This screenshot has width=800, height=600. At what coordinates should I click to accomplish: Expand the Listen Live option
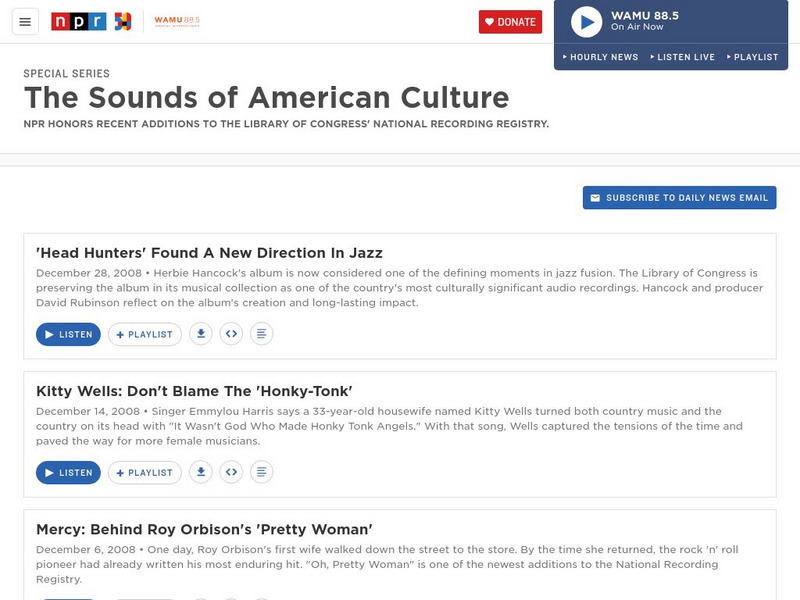point(682,57)
